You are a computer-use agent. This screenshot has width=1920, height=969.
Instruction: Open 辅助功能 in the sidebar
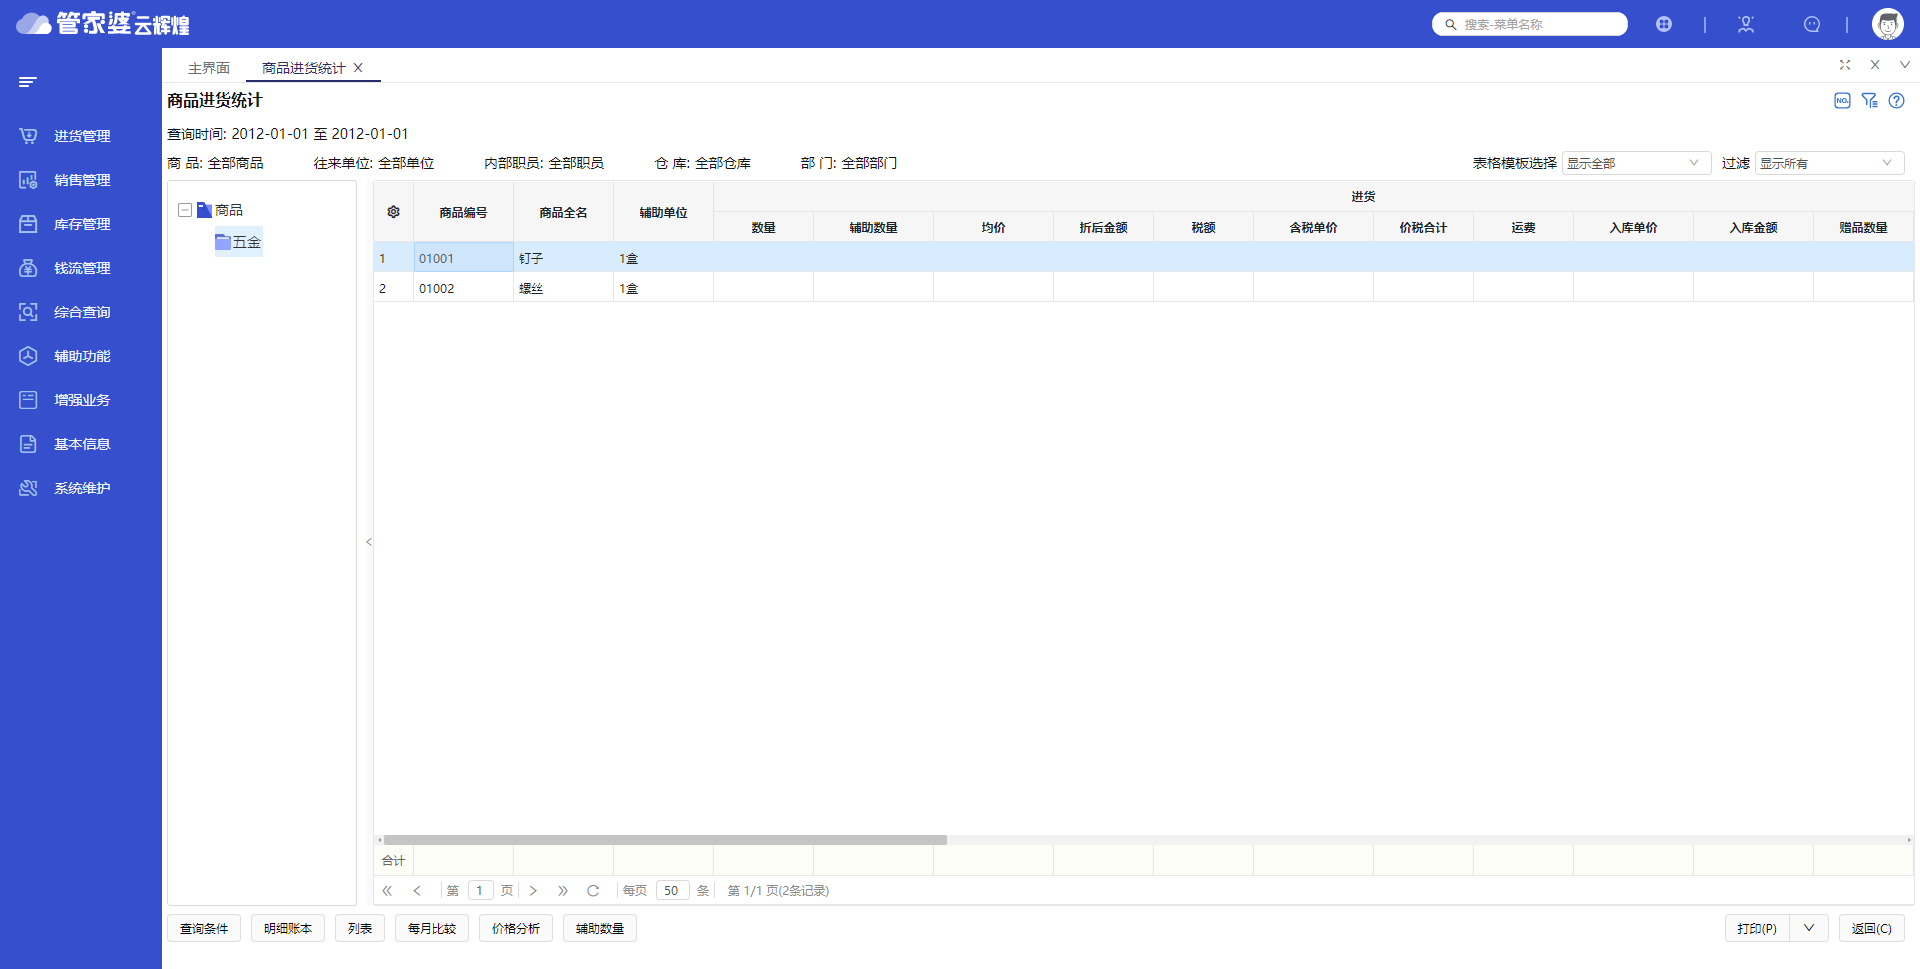(81, 356)
